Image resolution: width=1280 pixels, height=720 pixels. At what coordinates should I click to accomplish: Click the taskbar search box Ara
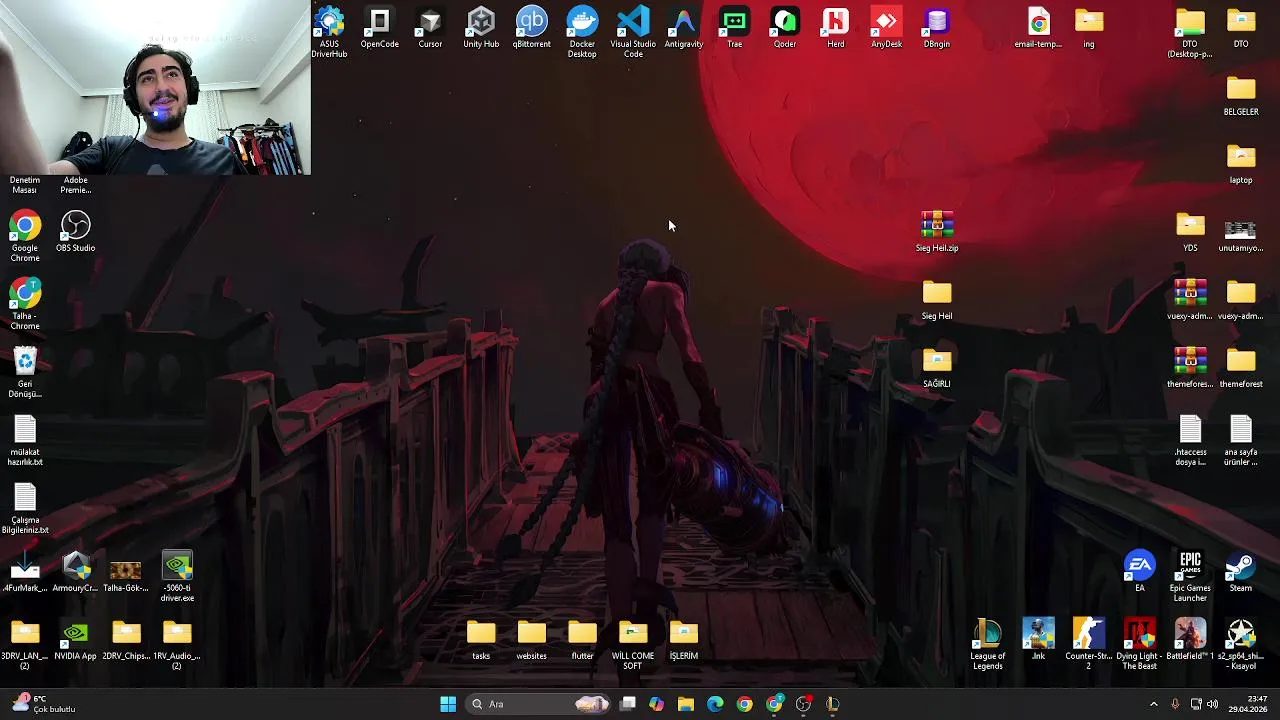tap(539, 704)
